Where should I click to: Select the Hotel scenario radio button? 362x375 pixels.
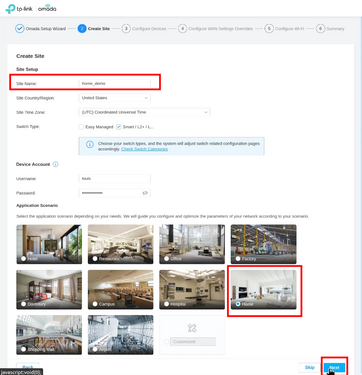pyautogui.click(x=23, y=259)
